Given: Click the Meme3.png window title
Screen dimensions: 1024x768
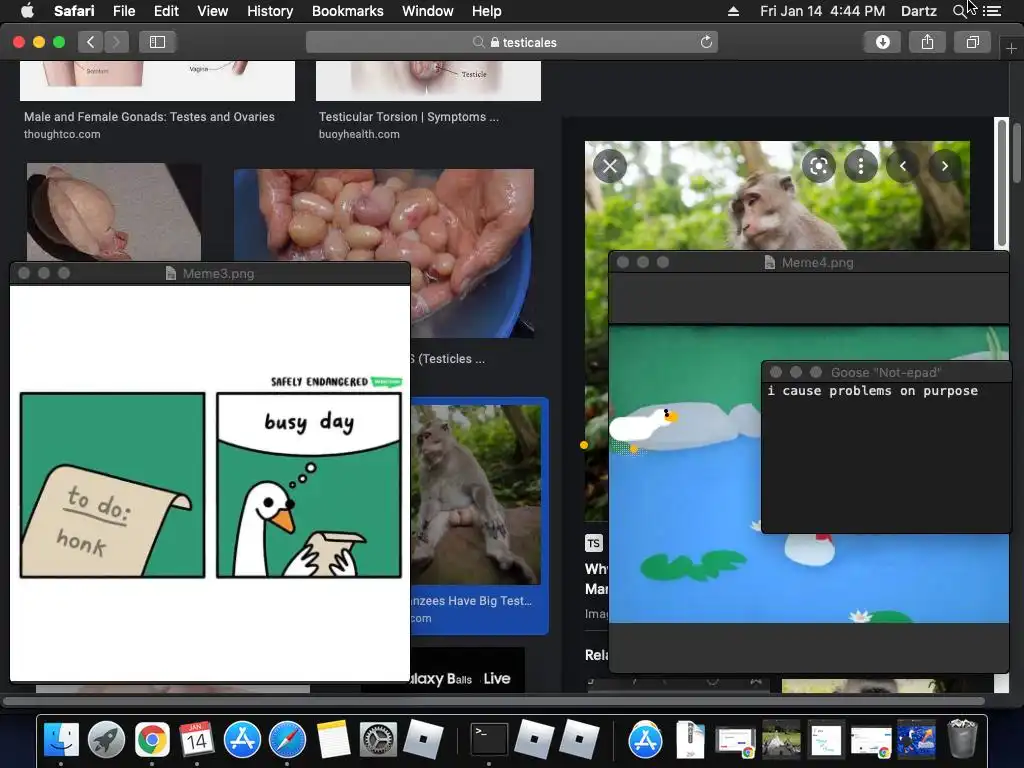Looking at the screenshot, I should pyautogui.click(x=218, y=274).
